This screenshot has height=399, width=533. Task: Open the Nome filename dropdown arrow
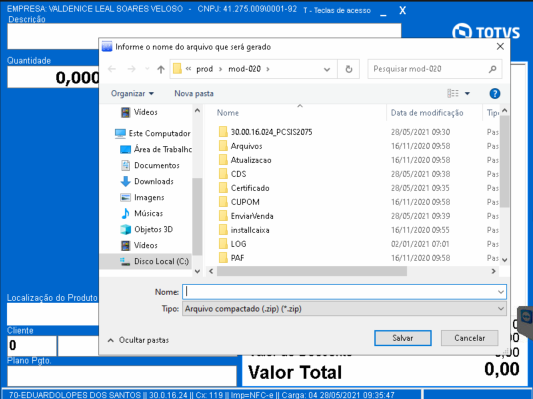pos(501,292)
